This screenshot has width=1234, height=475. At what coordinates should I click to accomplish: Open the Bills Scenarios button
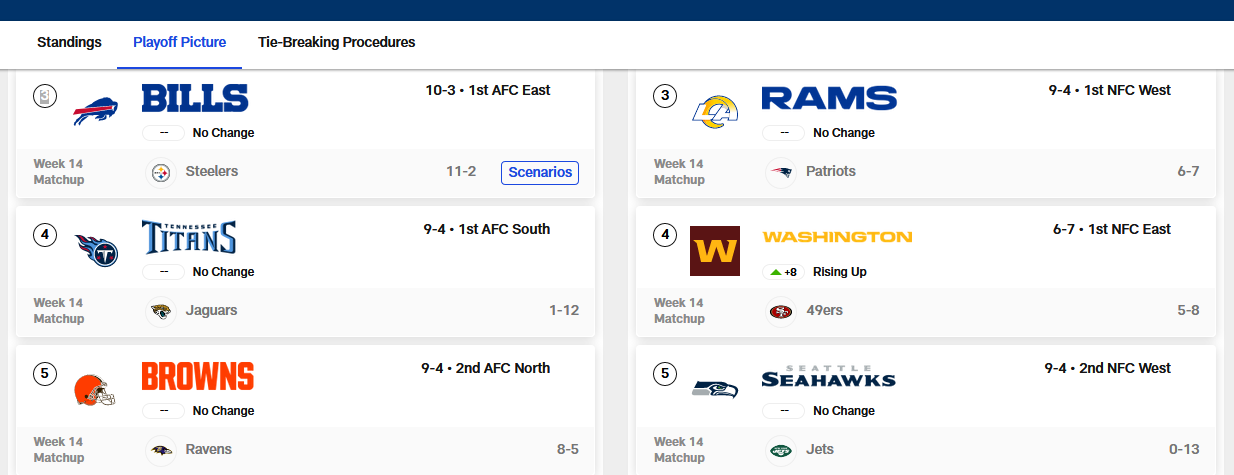tap(540, 173)
